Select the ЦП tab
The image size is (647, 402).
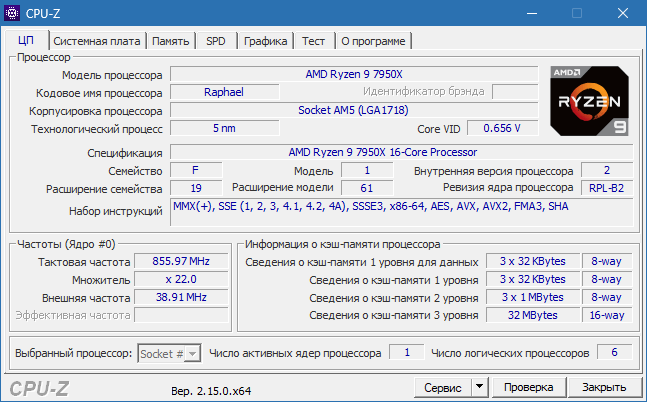coord(26,40)
